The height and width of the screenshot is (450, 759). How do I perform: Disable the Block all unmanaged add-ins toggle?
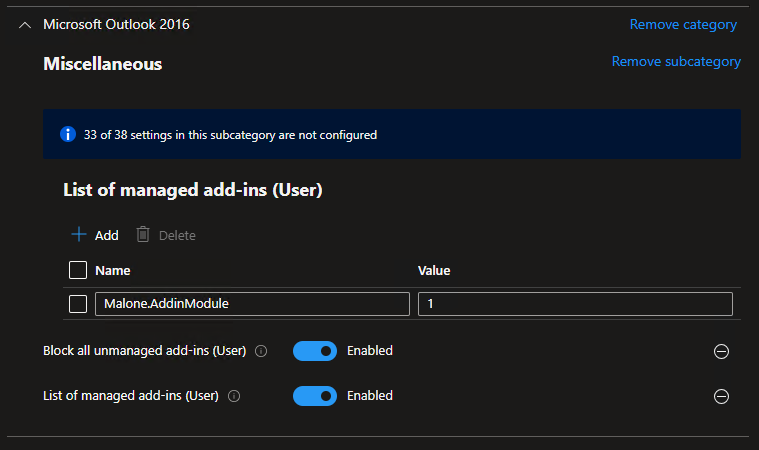[x=314, y=351]
